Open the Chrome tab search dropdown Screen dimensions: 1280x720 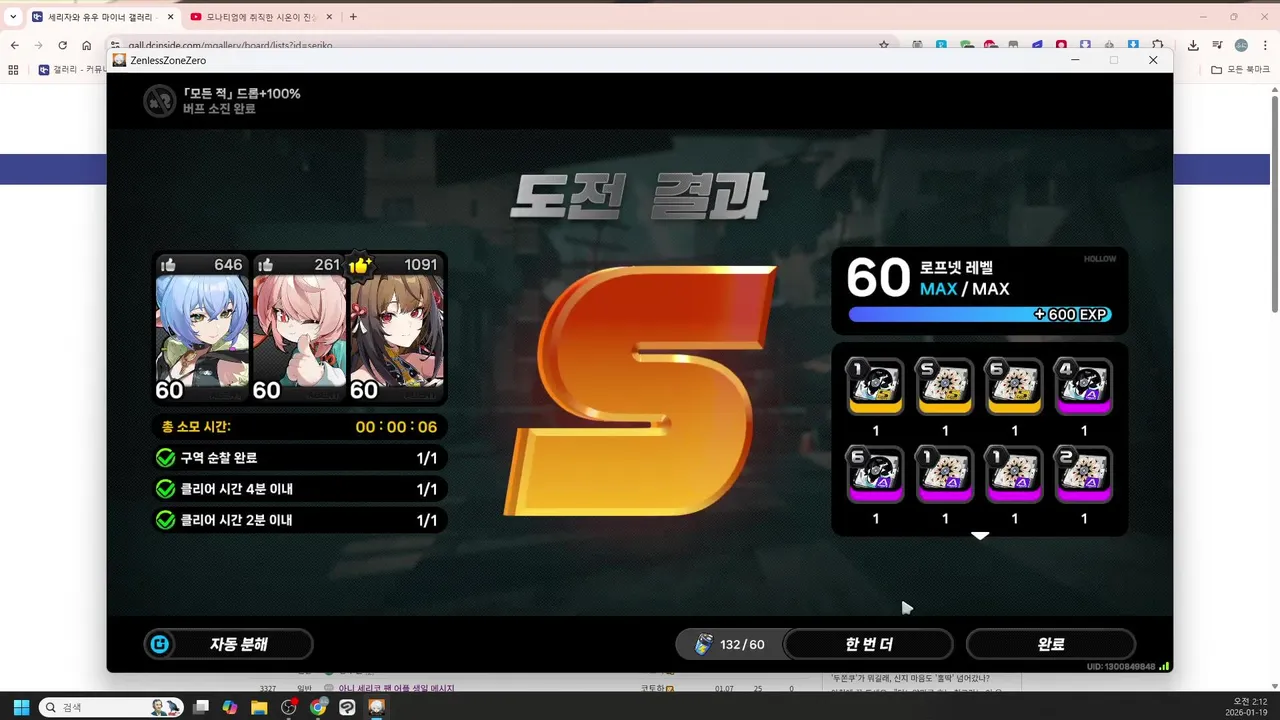click(x=13, y=17)
